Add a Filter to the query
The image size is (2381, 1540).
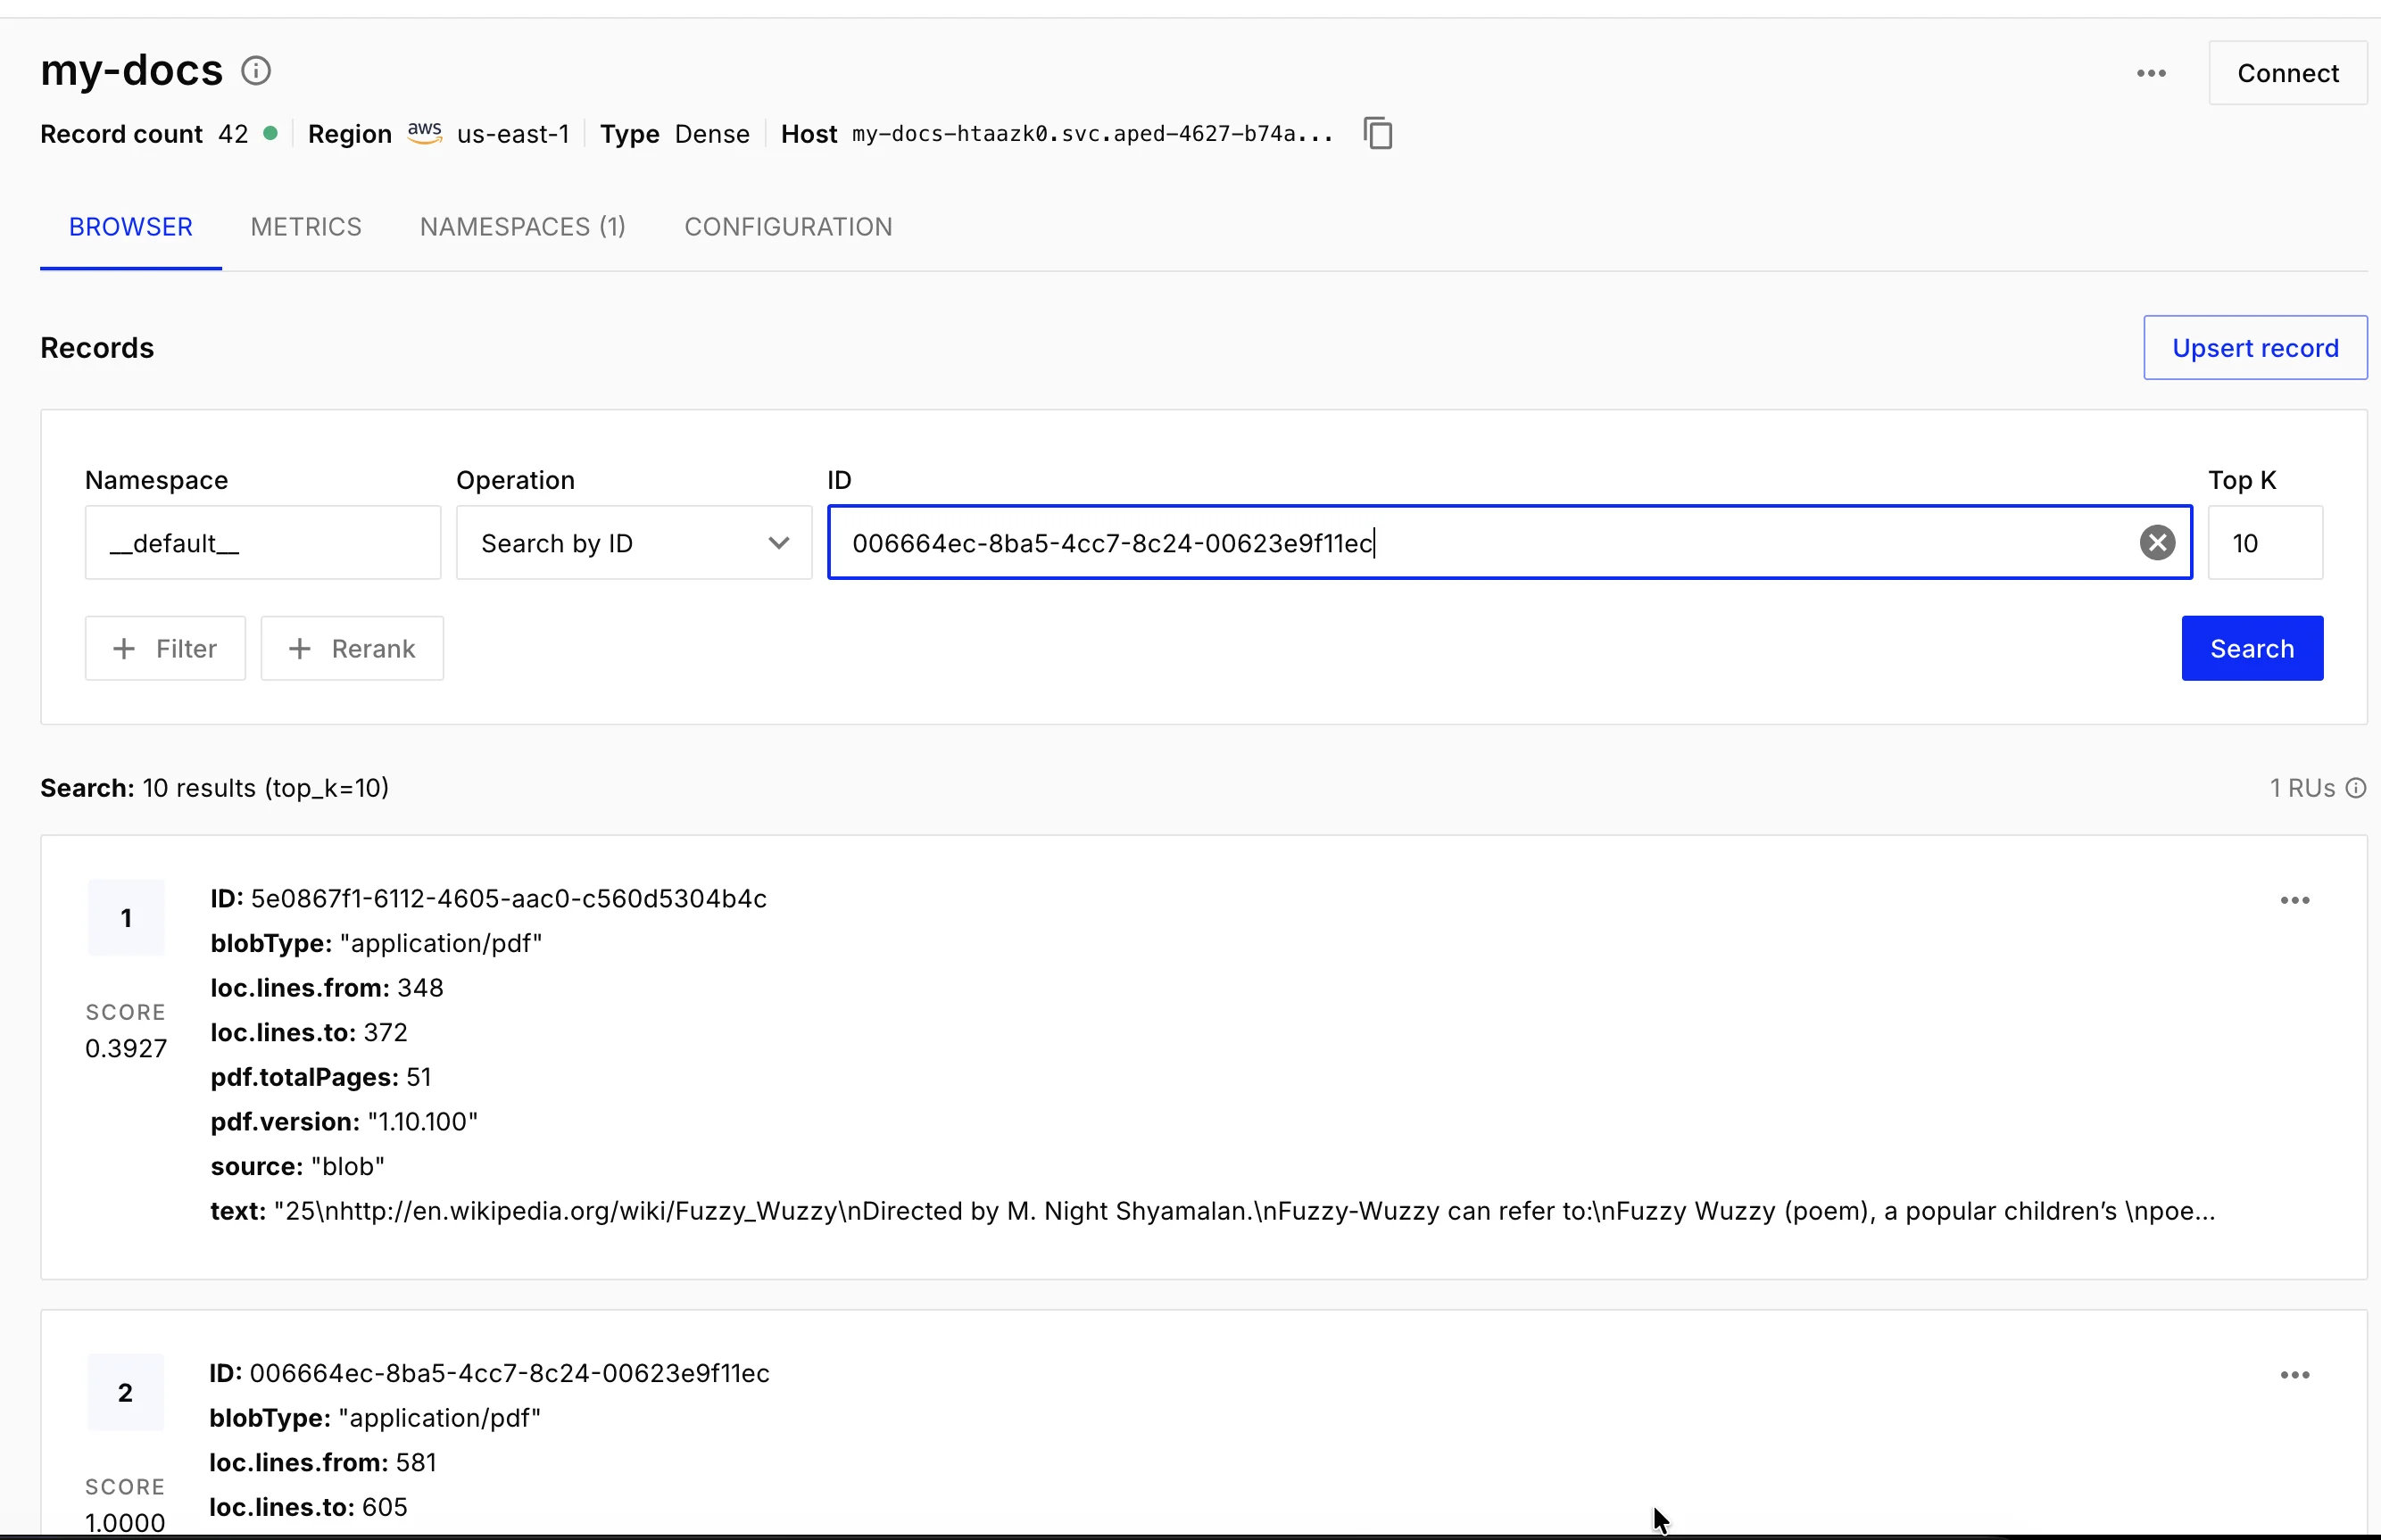(165, 649)
